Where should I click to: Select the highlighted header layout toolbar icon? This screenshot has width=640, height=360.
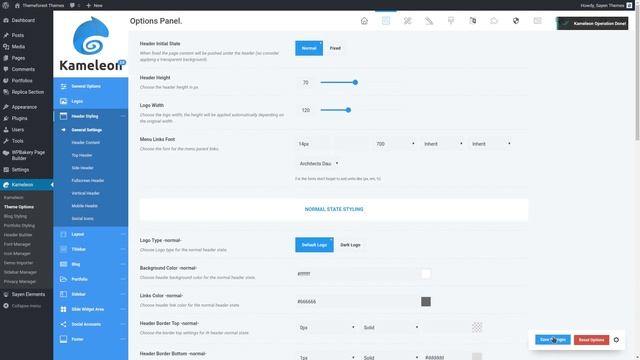click(x=386, y=21)
